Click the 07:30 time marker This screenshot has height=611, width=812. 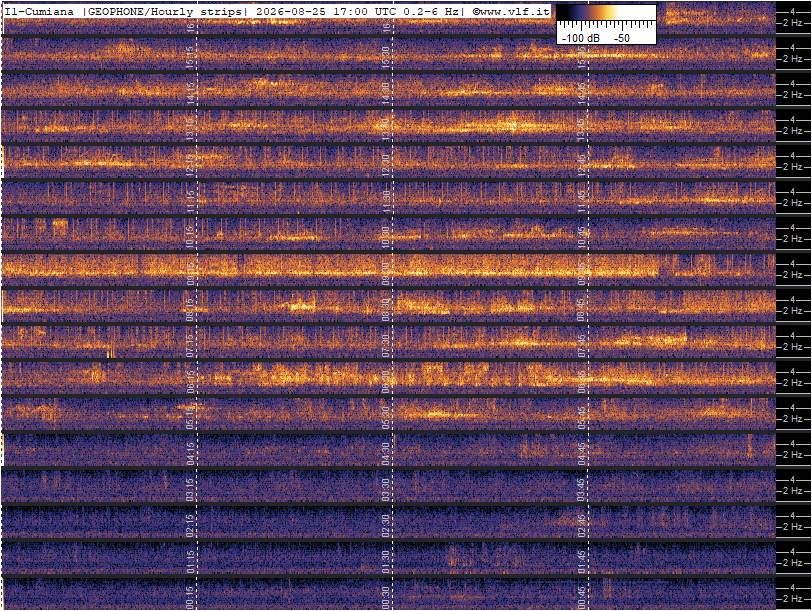[x=386, y=345]
